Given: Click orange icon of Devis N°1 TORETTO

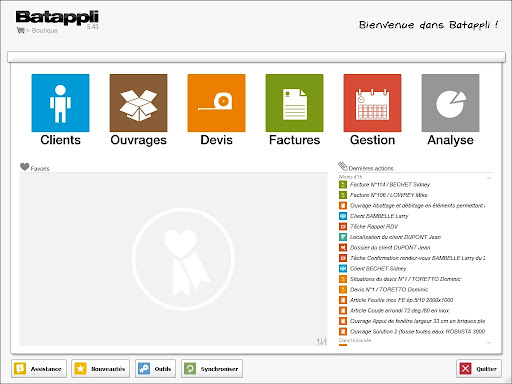Looking at the screenshot, I should (343, 290).
